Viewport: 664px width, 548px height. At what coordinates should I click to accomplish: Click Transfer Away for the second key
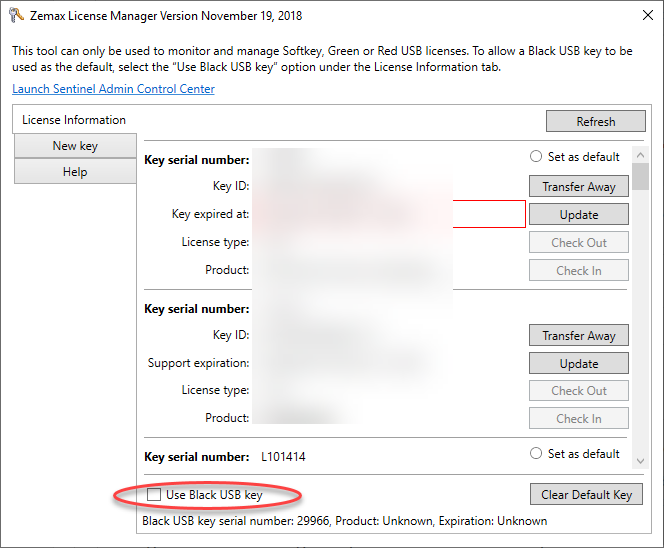[578, 335]
